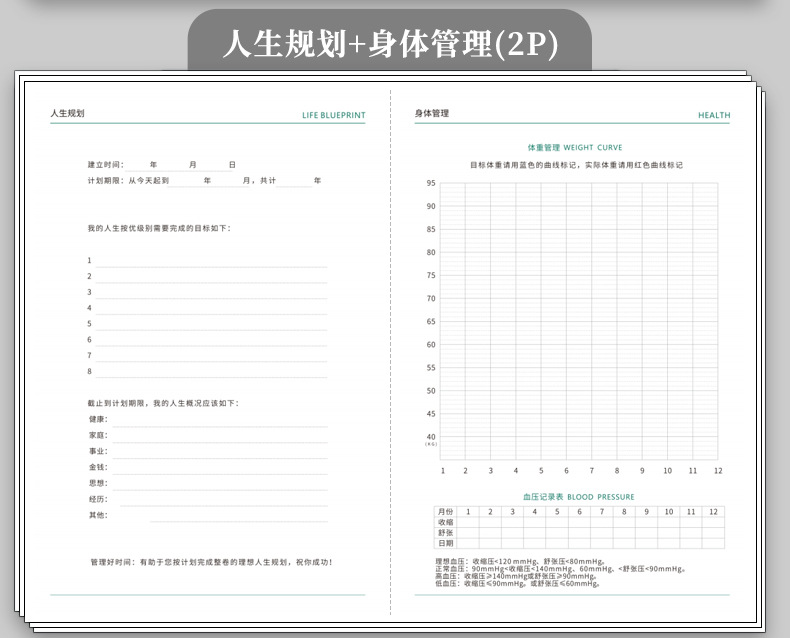Click the 血压记录表 BLOOD PRESSURE title
The width and height of the screenshot is (790, 638).
578,497
